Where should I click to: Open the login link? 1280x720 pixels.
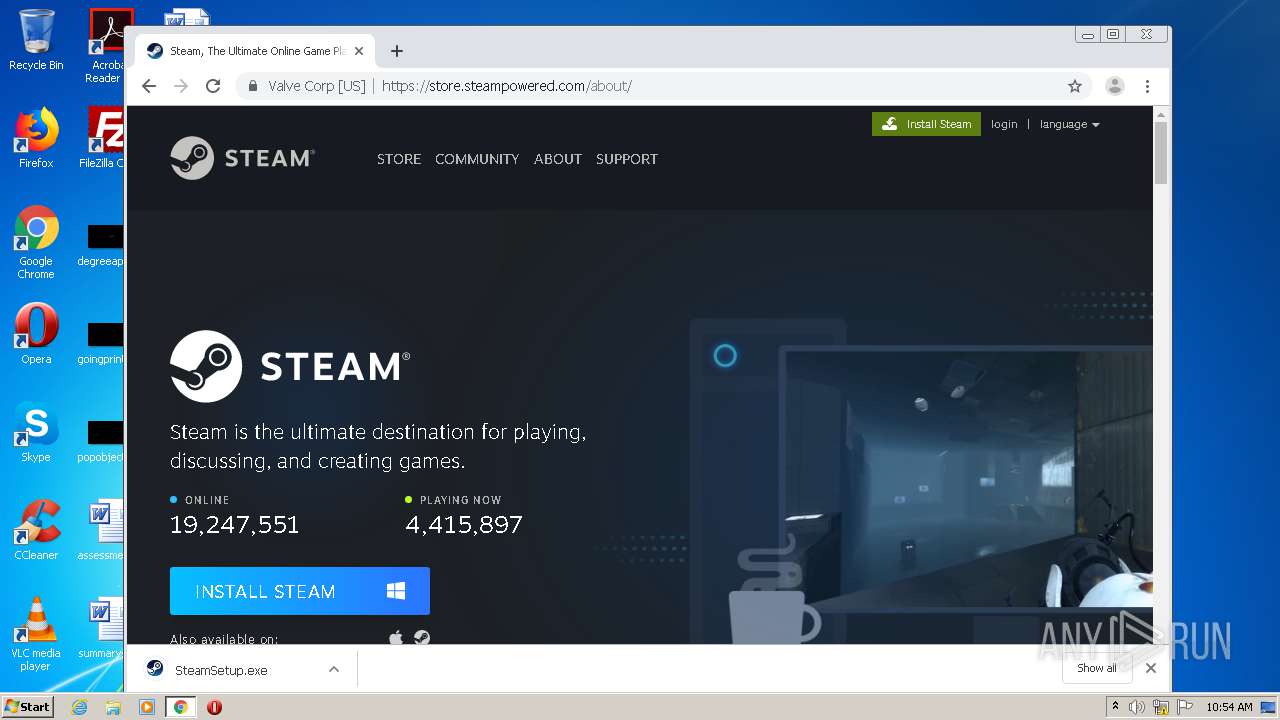click(x=1004, y=124)
